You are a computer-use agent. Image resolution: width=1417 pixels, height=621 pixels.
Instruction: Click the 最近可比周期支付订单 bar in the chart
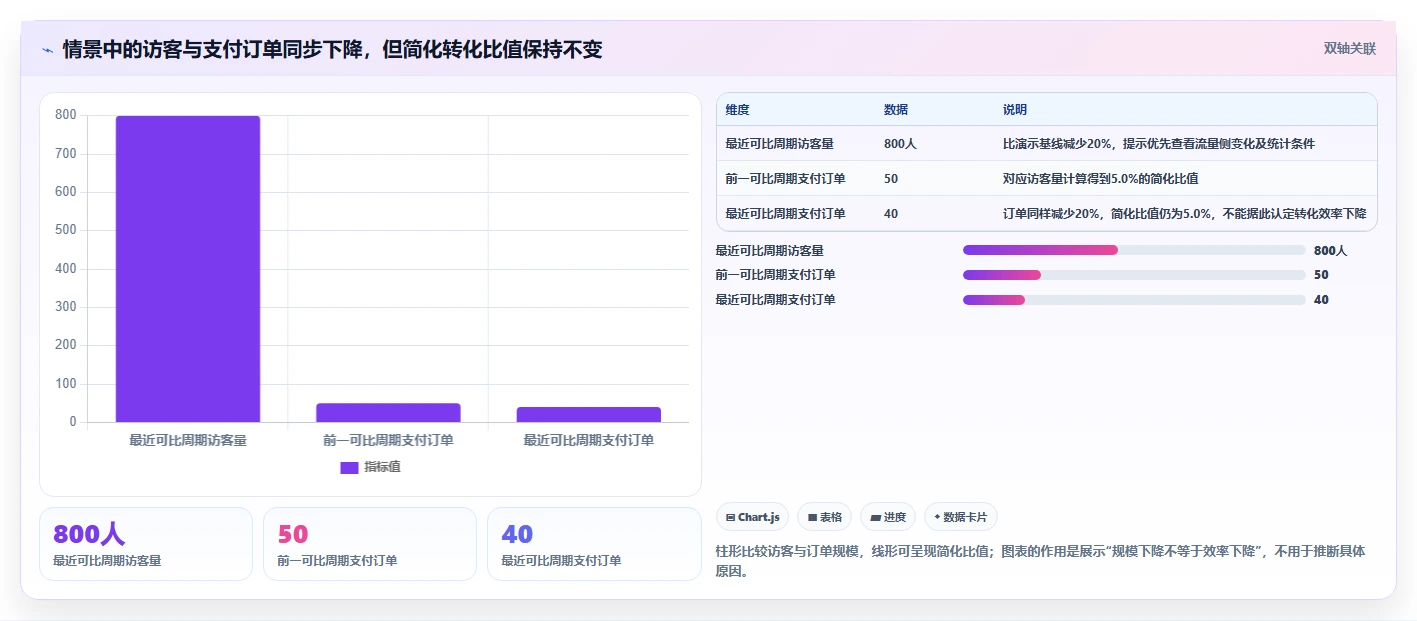[x=588, y=415]
